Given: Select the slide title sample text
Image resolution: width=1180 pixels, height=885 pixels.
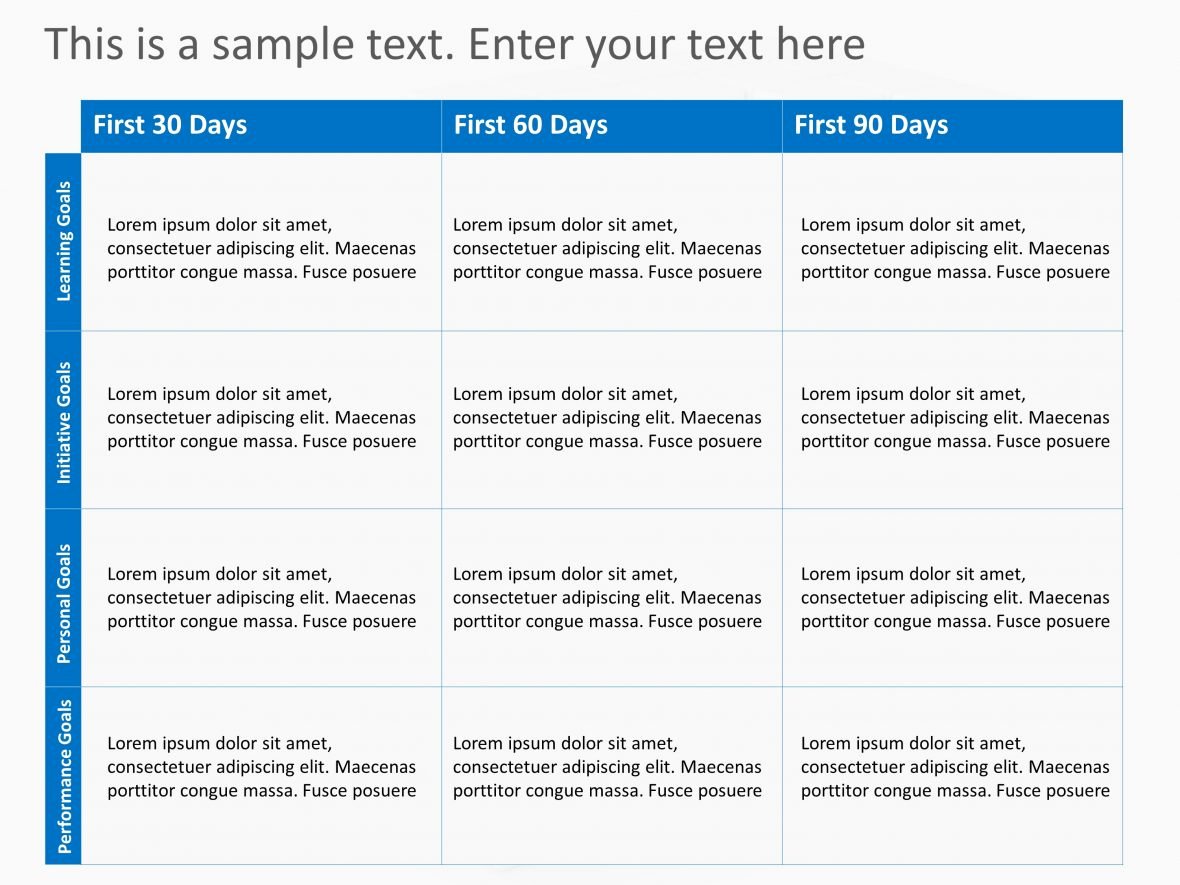Looking at the screenshot, I should (455, 44).
